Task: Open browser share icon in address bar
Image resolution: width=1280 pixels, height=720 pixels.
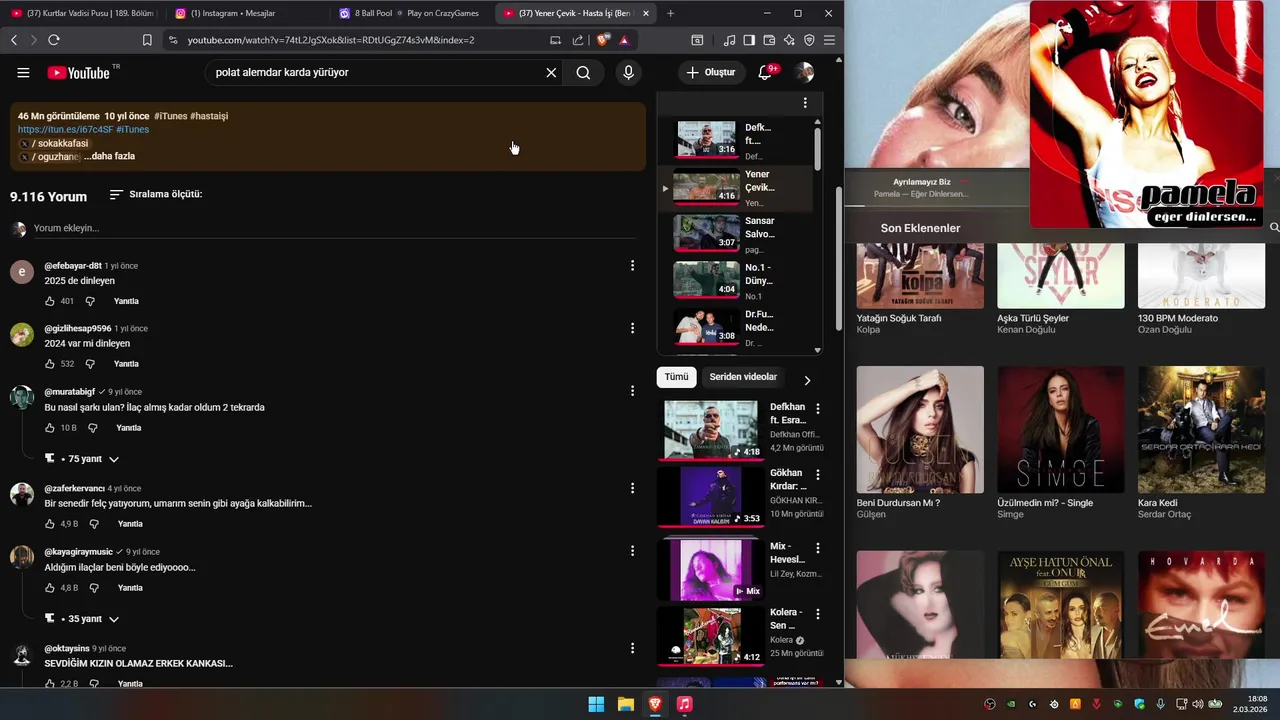Action: [x=578, y=40]
